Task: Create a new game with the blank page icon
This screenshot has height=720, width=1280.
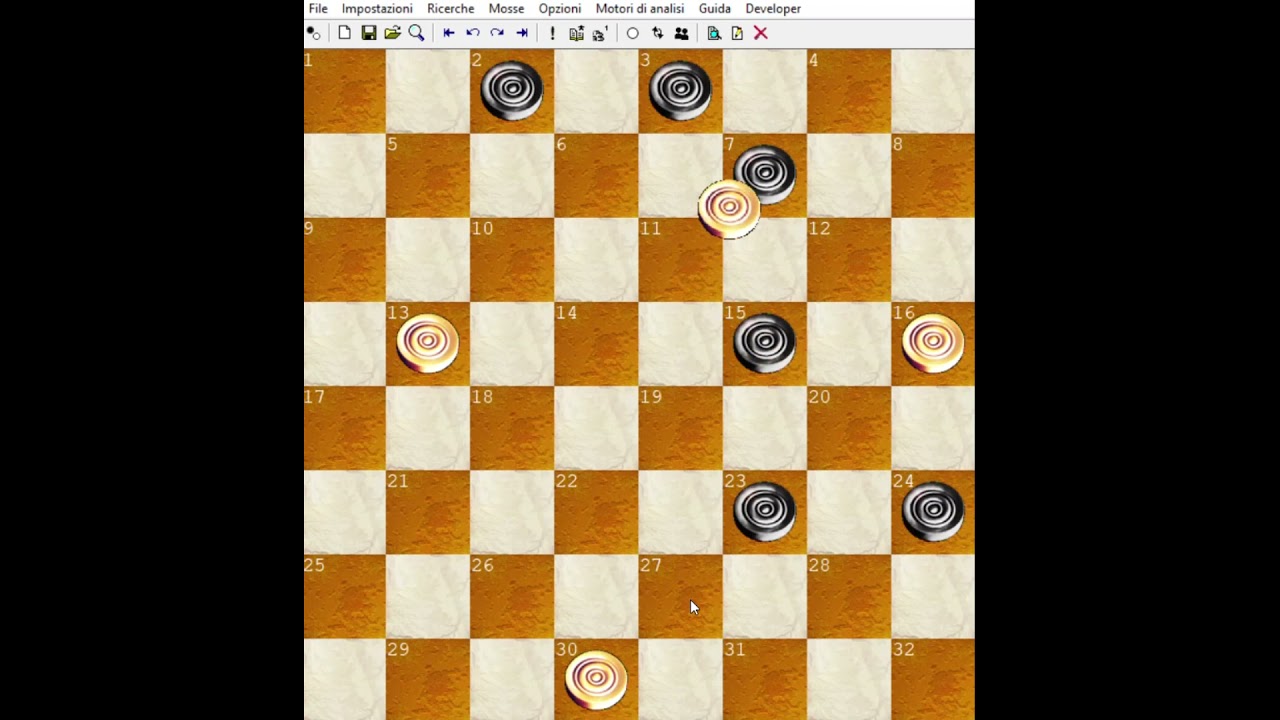Action: (344, 33)
